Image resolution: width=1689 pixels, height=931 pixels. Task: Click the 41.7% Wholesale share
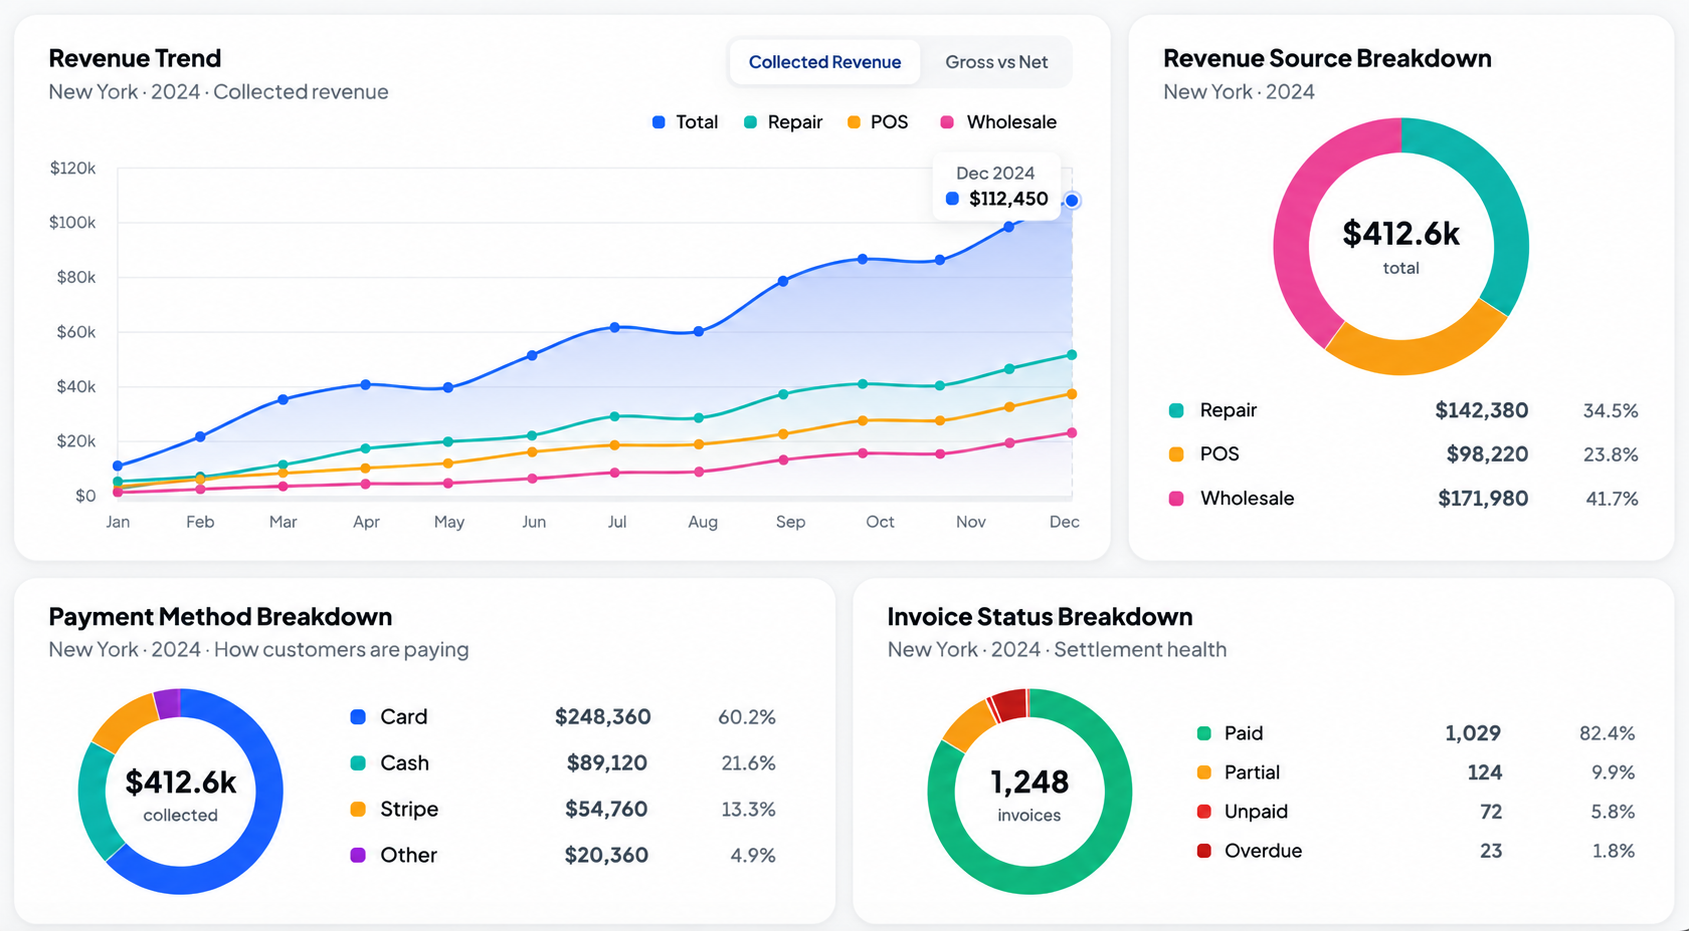1612,498
